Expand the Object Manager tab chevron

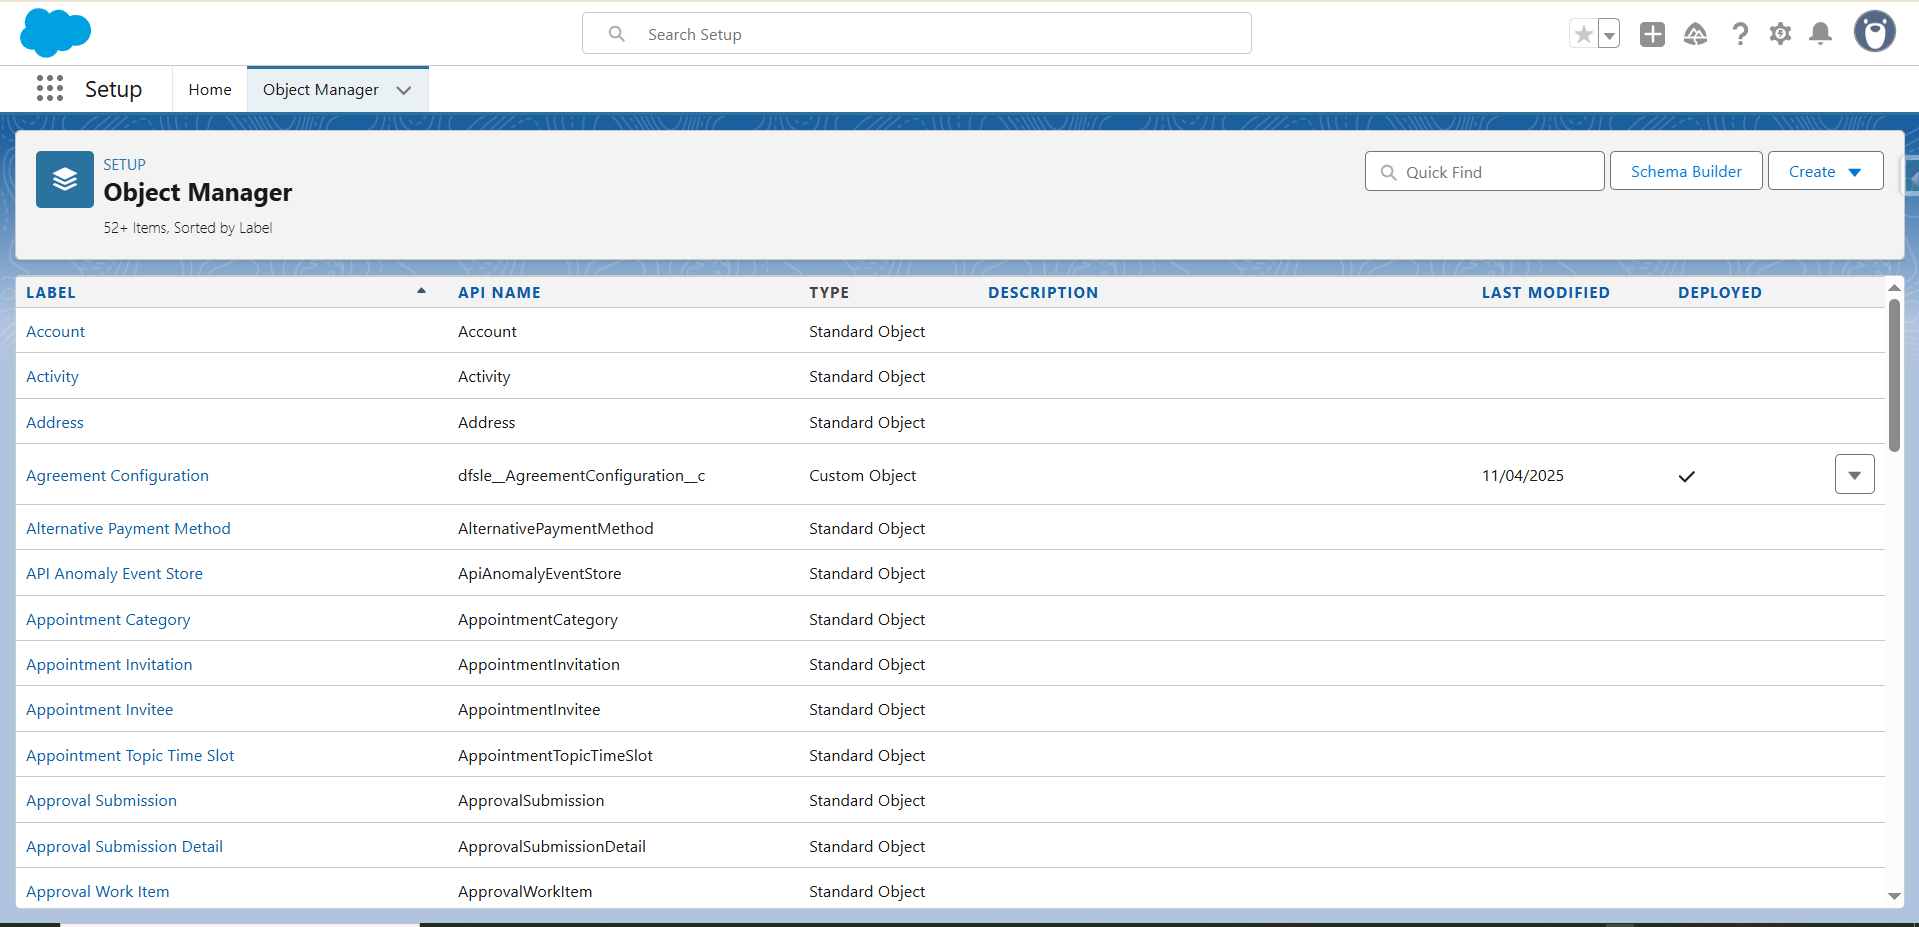point(404,90)
